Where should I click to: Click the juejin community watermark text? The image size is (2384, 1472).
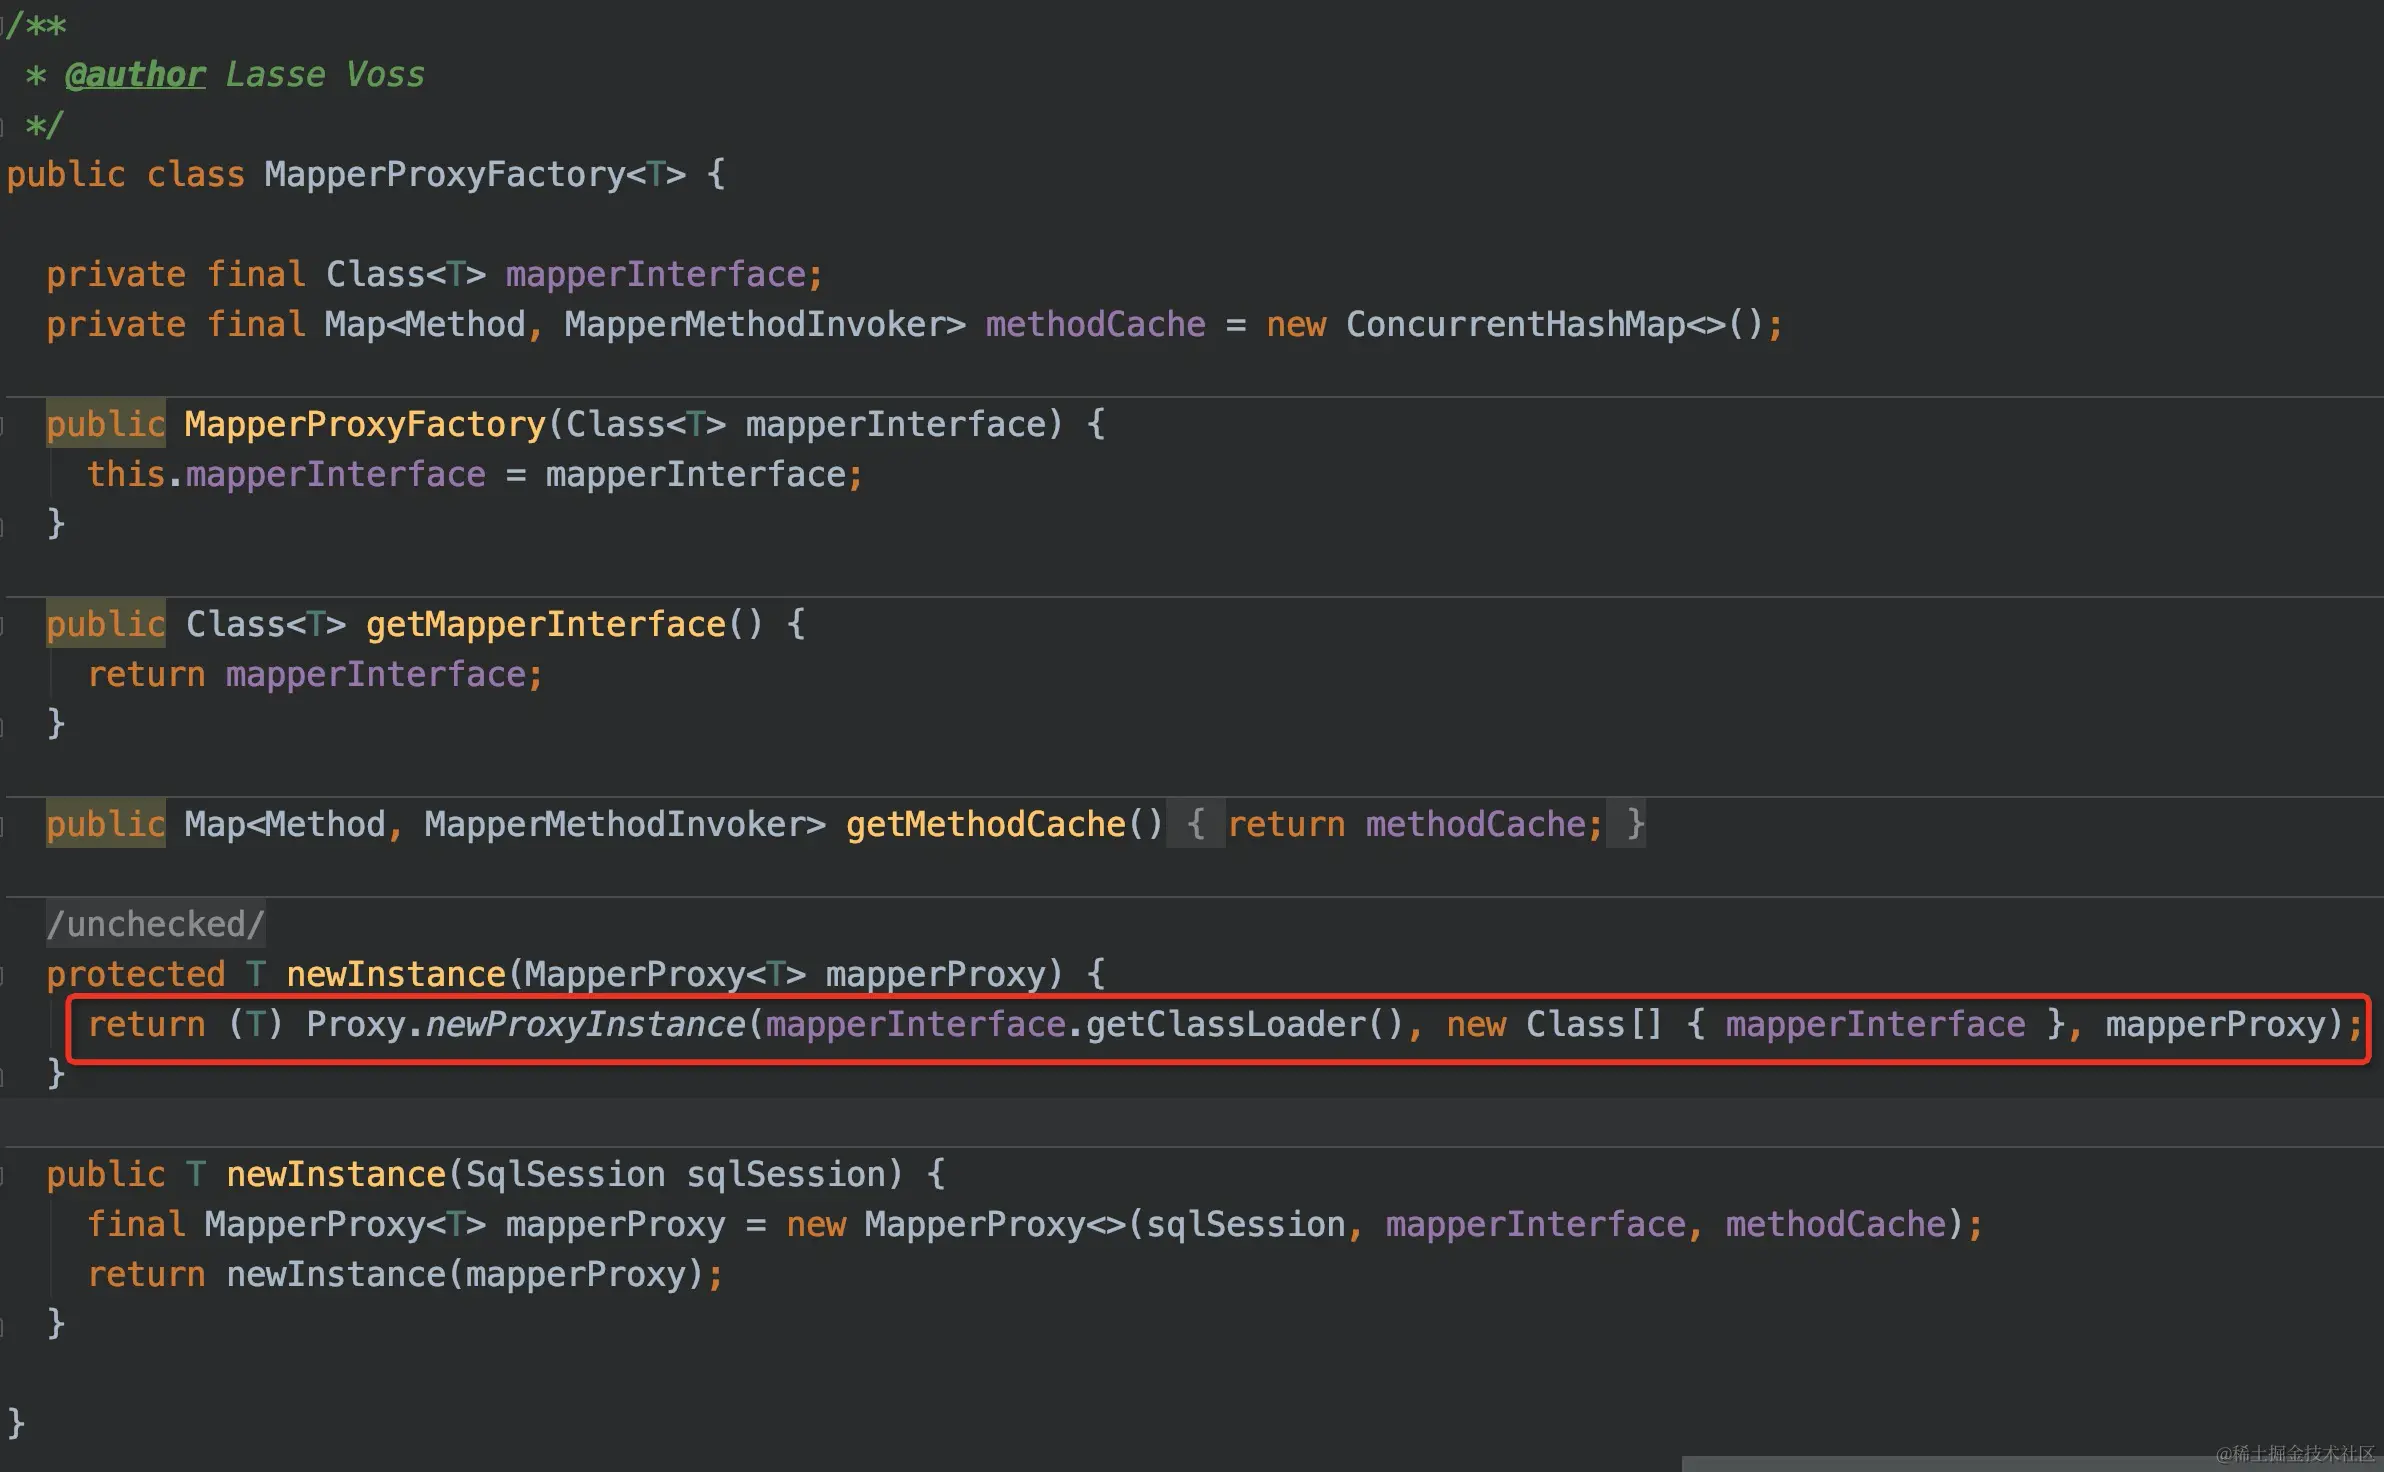pos(2295,1454)
